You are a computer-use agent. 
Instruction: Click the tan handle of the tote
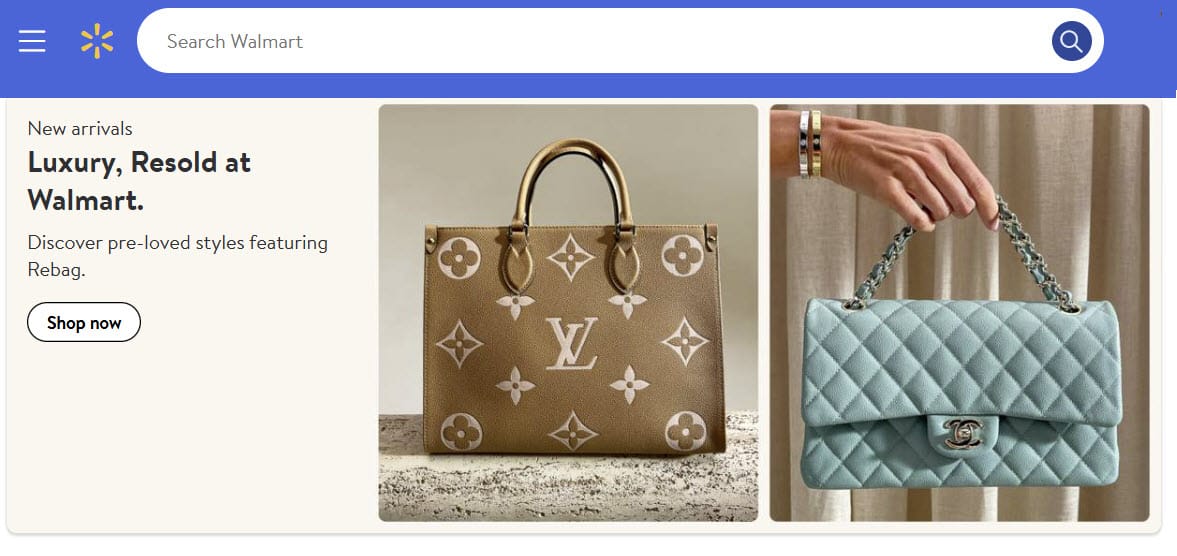click(570, 182)
